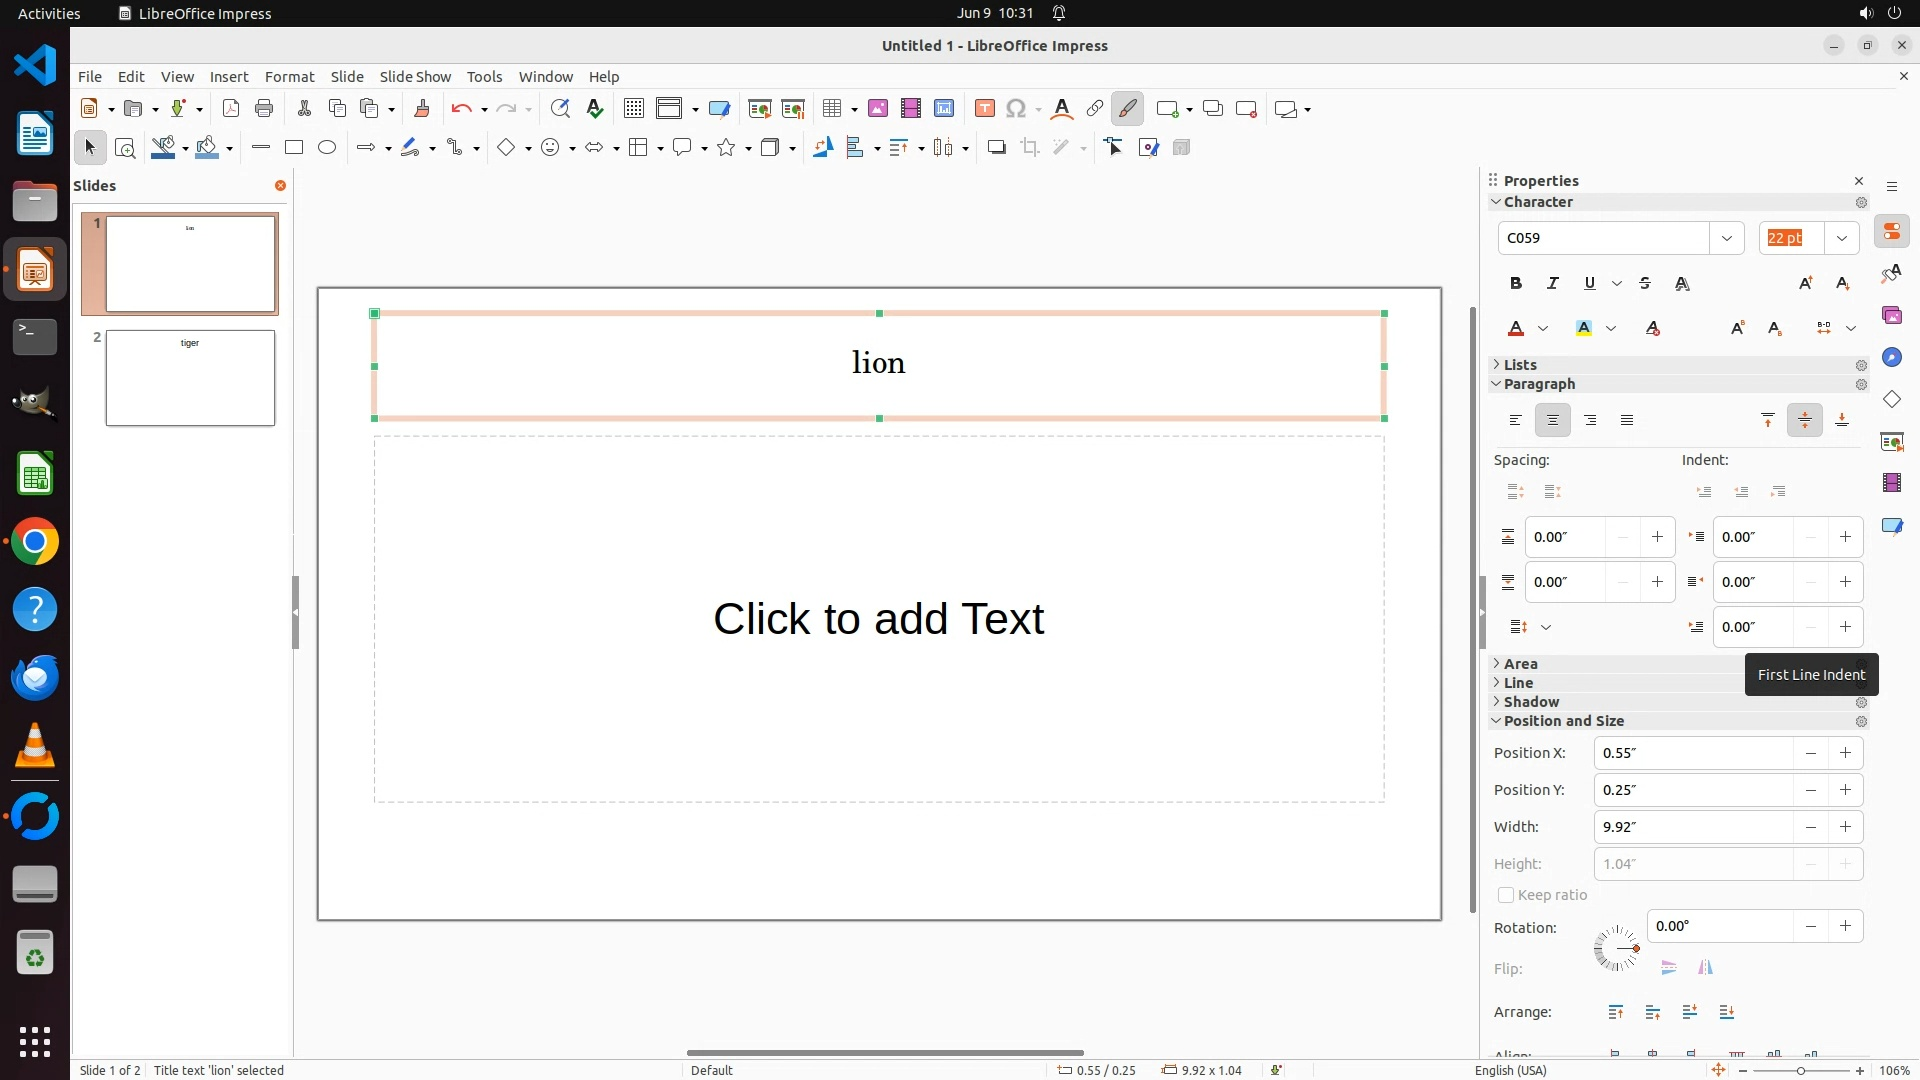Select the Ellipse drawing tool
Image resolution: width=1920 pixels, height=1080 pixels.
(327, 148)
